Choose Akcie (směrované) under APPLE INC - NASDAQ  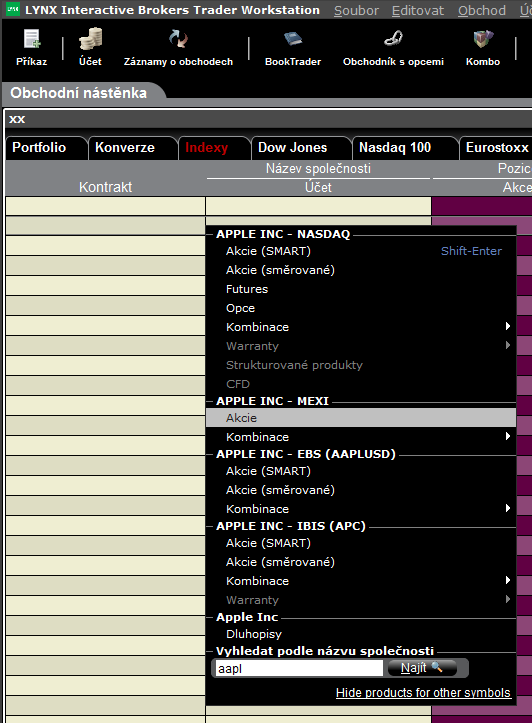coord(361,270)
